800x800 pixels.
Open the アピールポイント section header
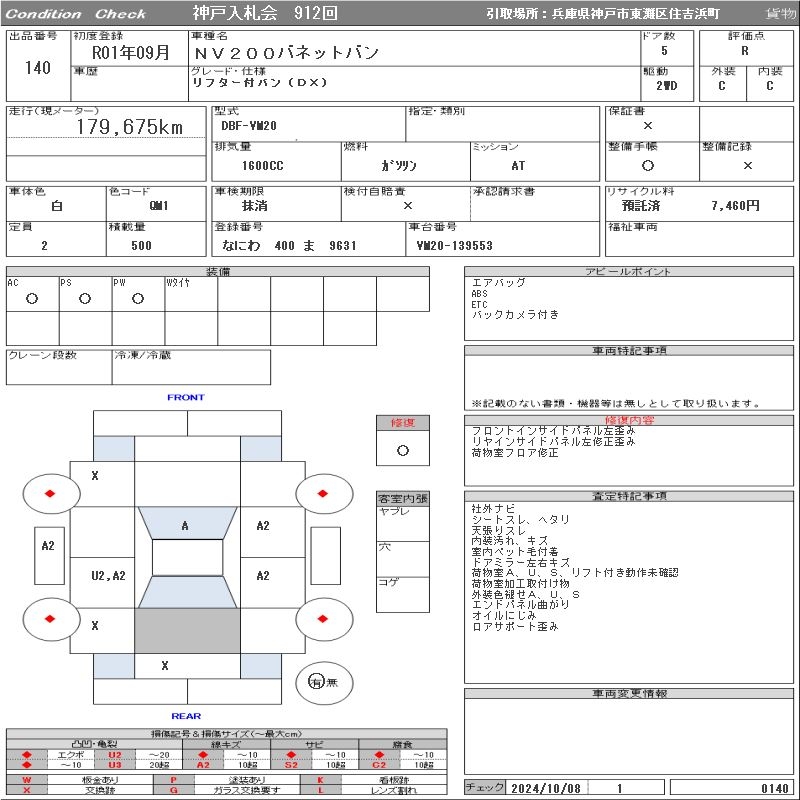(629, 272)
